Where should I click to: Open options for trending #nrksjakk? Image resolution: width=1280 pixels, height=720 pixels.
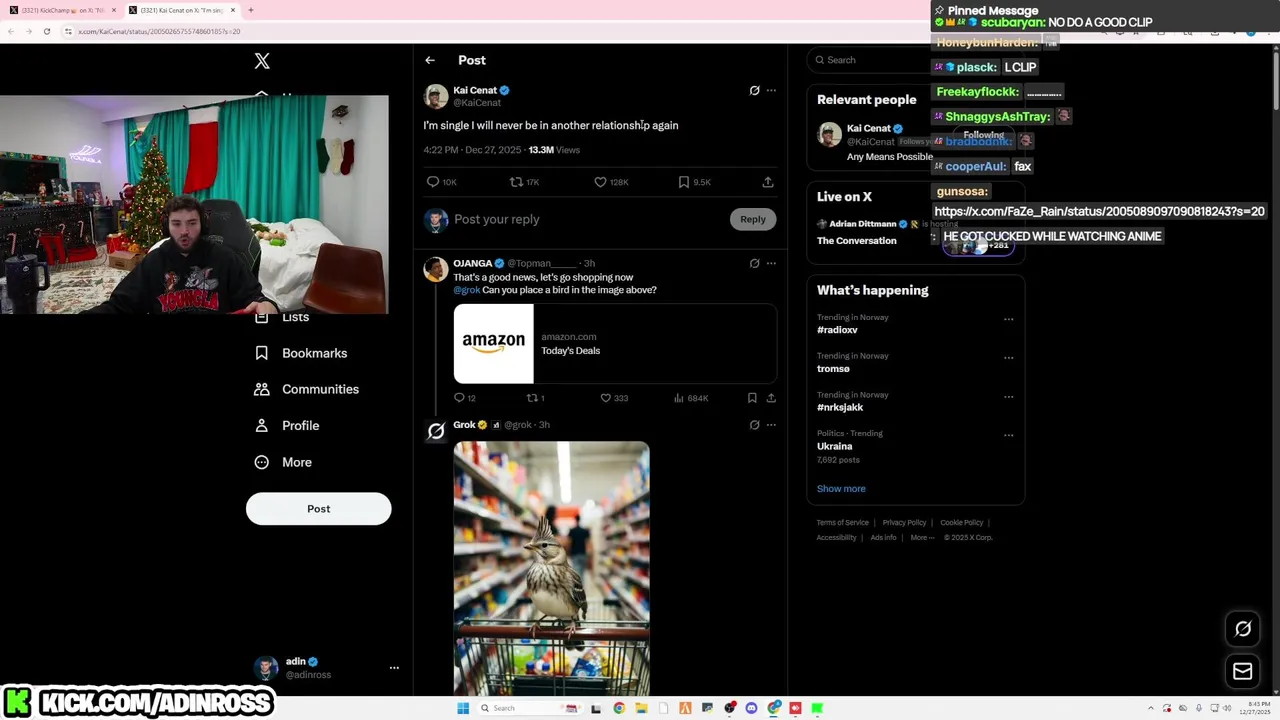1008,396
